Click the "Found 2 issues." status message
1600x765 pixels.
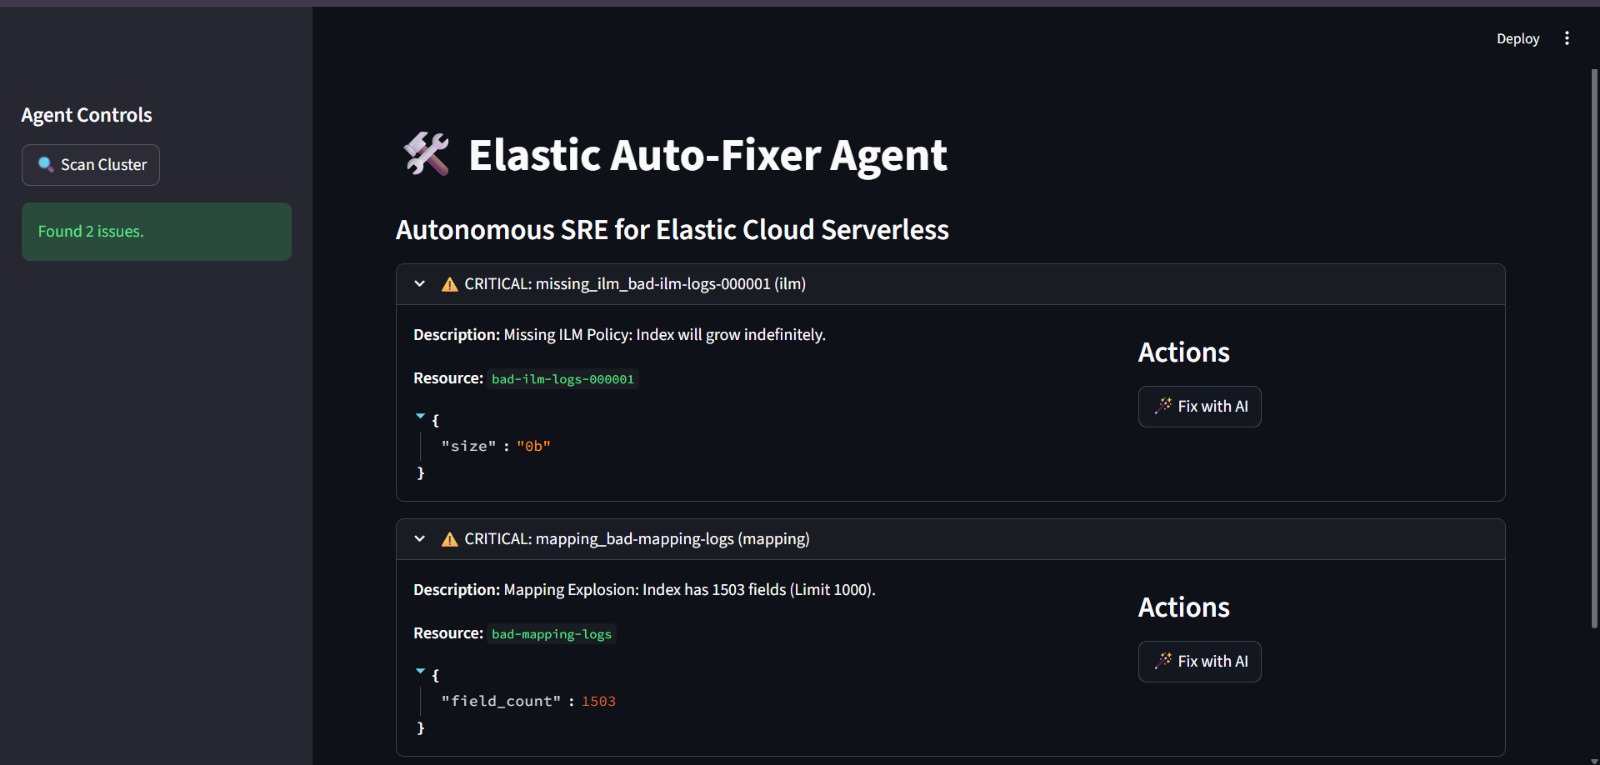point(157,232)
